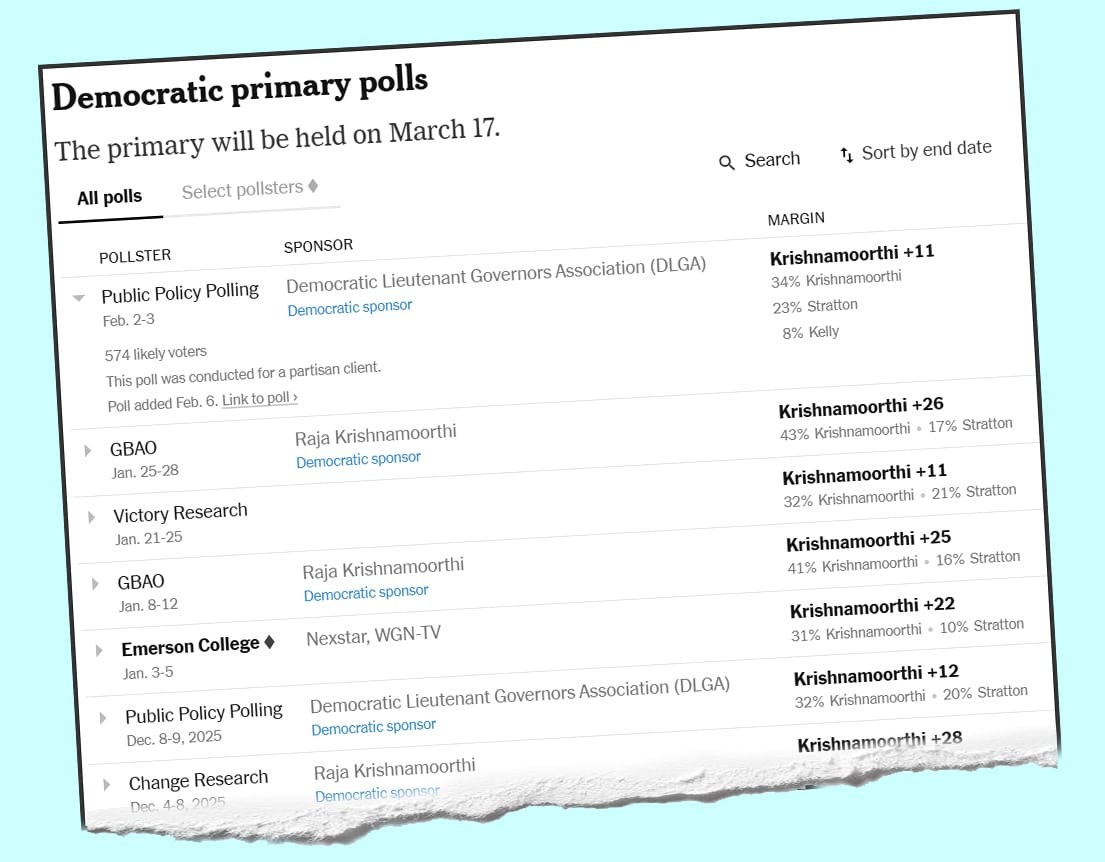Switch to the All polls tab

click(110, 197)
